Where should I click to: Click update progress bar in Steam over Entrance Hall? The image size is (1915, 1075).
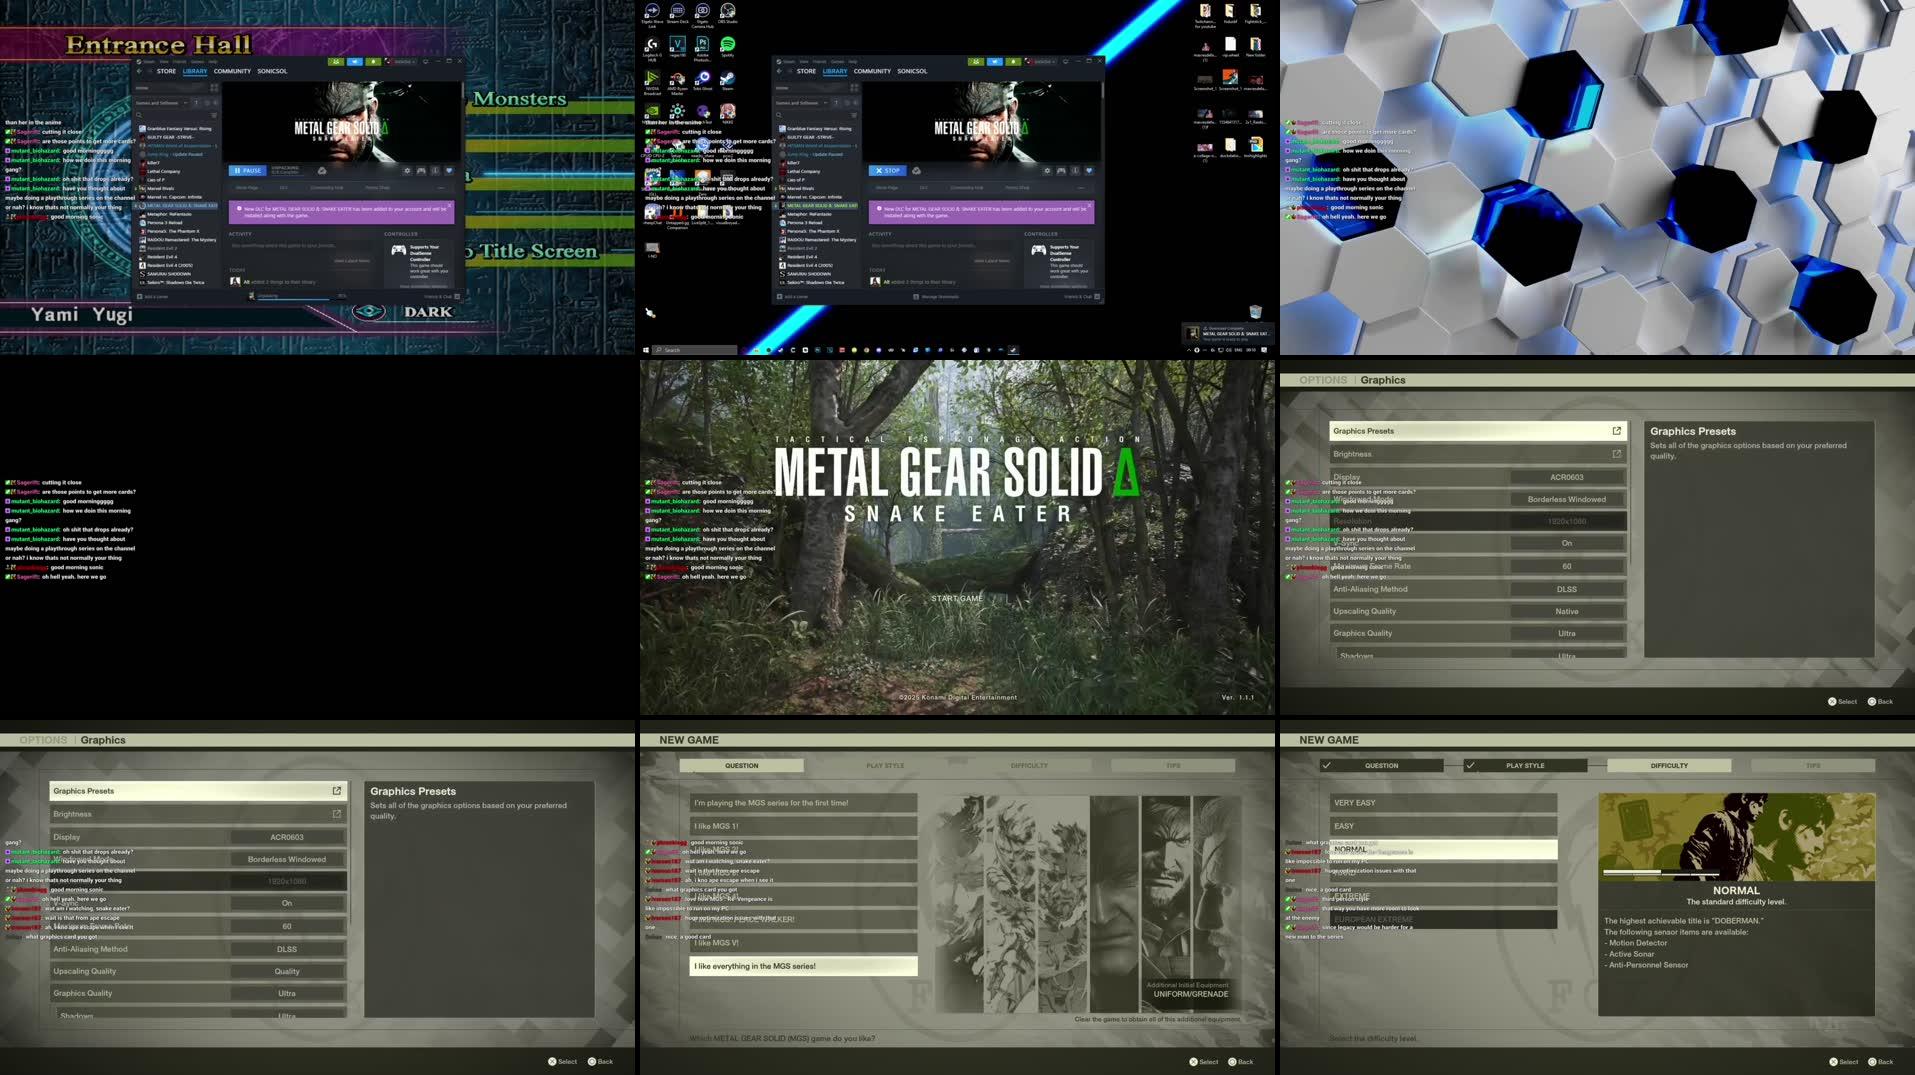[293, 297]
